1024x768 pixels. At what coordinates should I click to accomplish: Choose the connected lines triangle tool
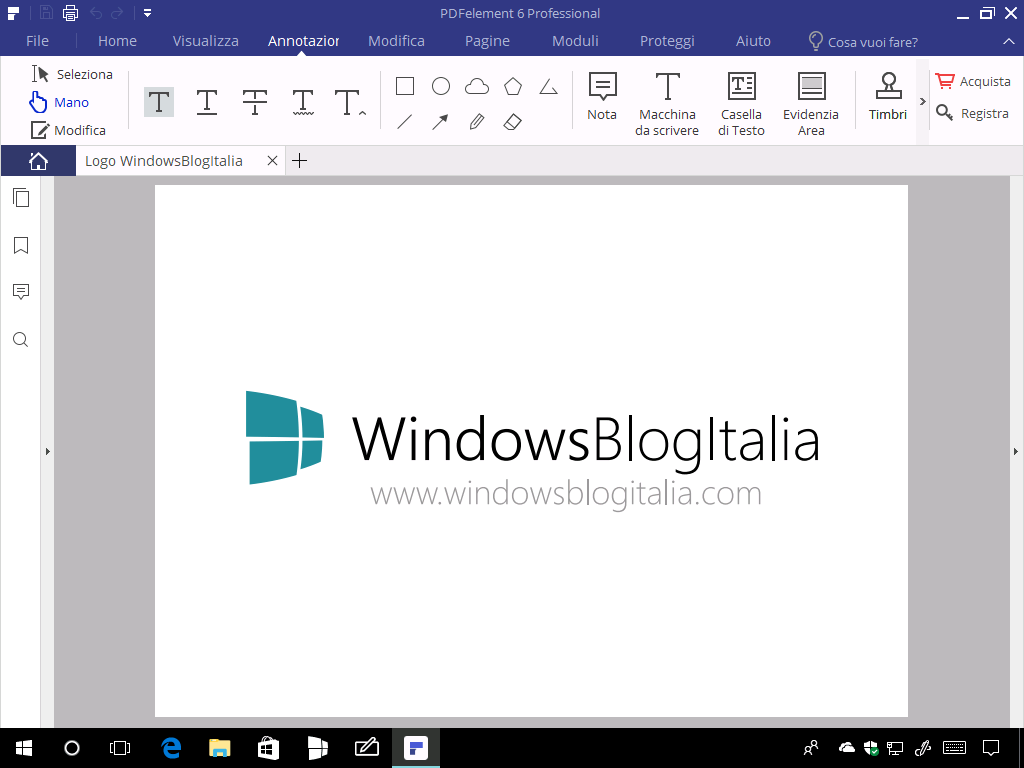[549, 86]
